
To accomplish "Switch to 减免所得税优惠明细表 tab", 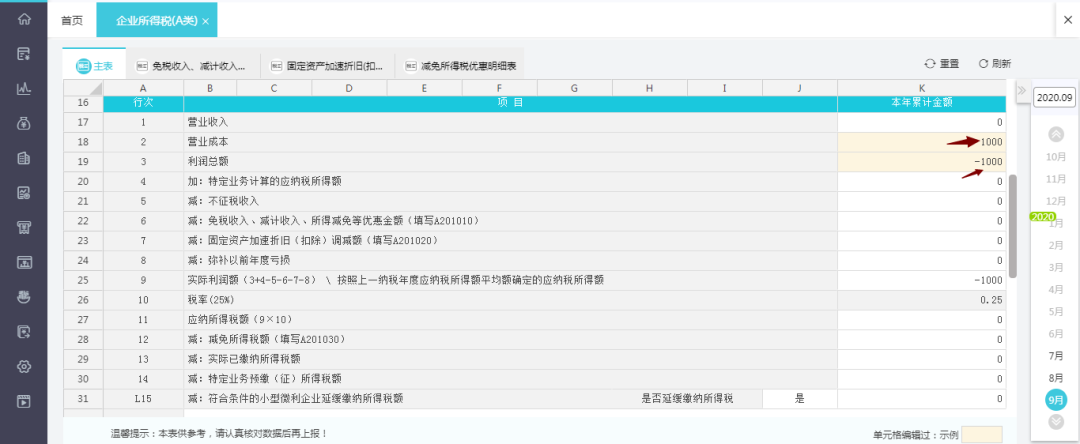I will pos(459,66).
